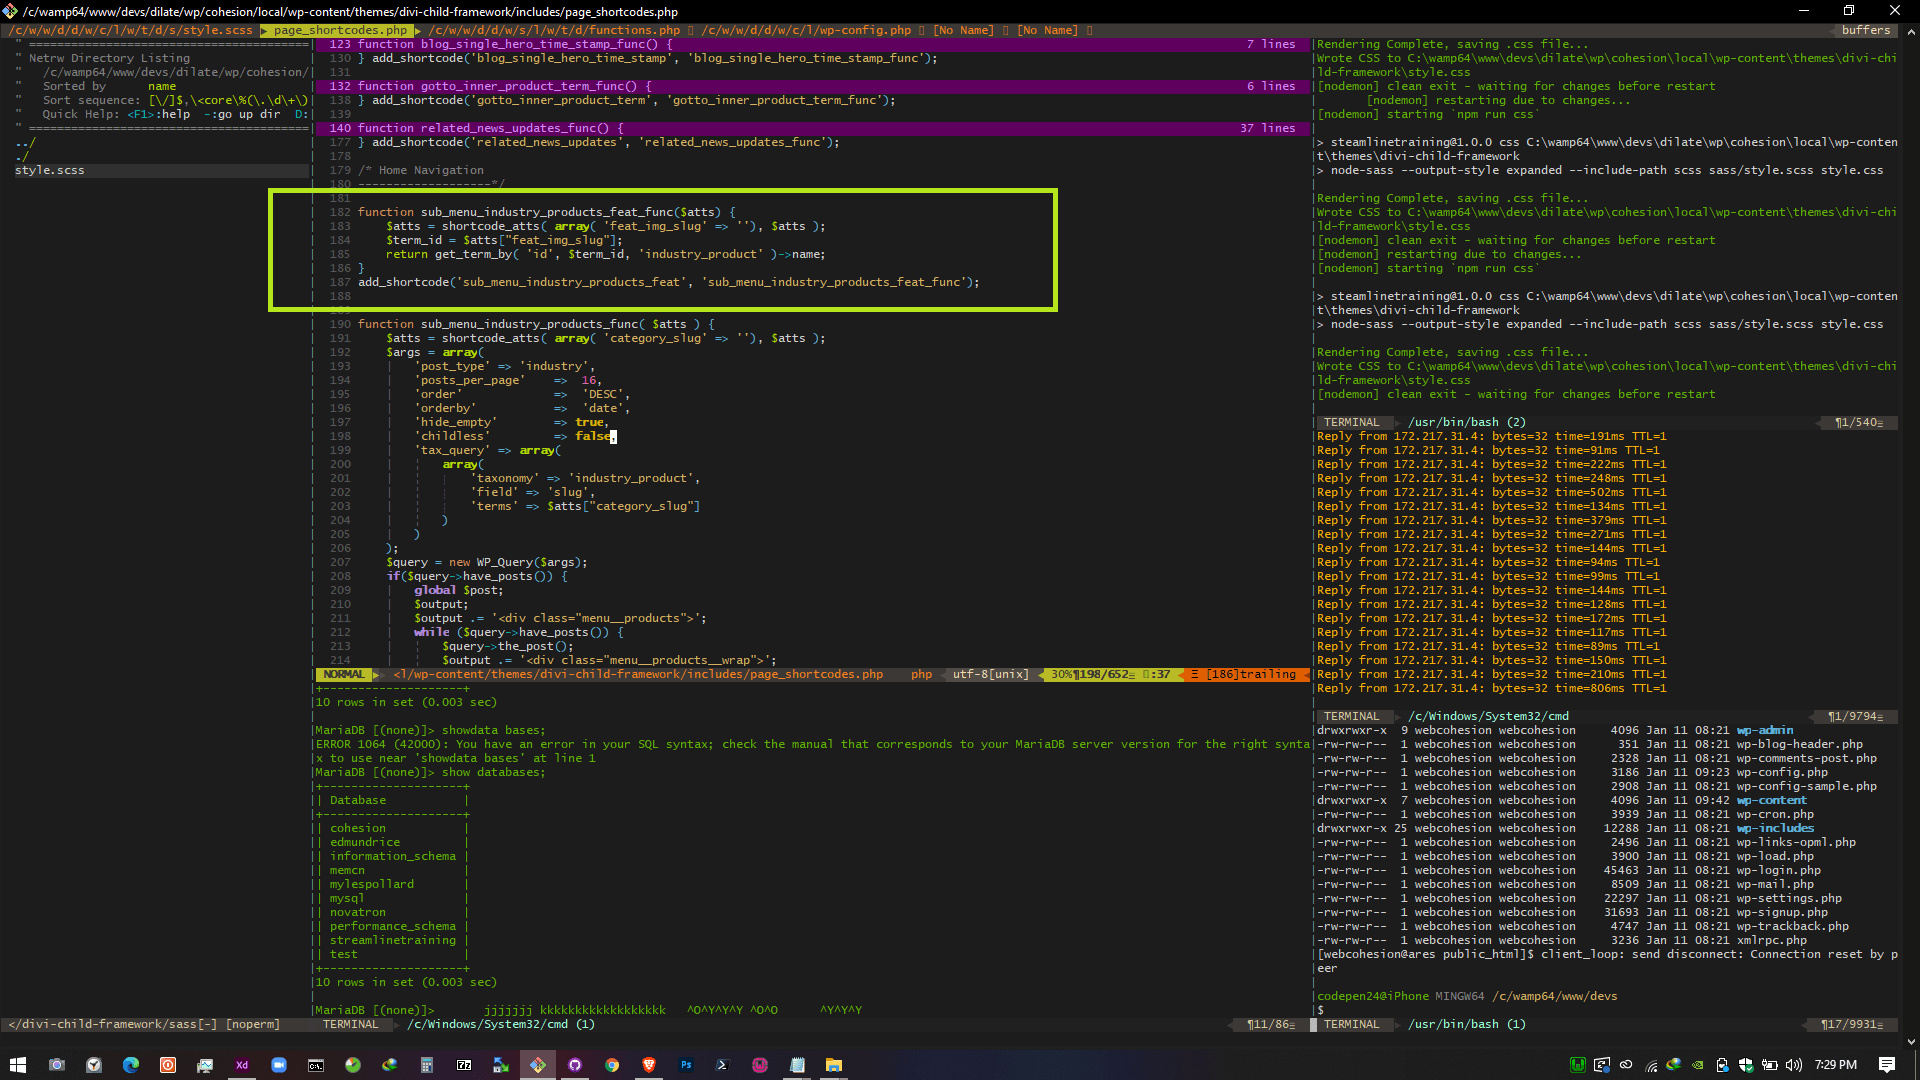Switch to the functions.php buffer tab
The height and width of the screenshot is (1080, 1920).
[x=556, y=30]
